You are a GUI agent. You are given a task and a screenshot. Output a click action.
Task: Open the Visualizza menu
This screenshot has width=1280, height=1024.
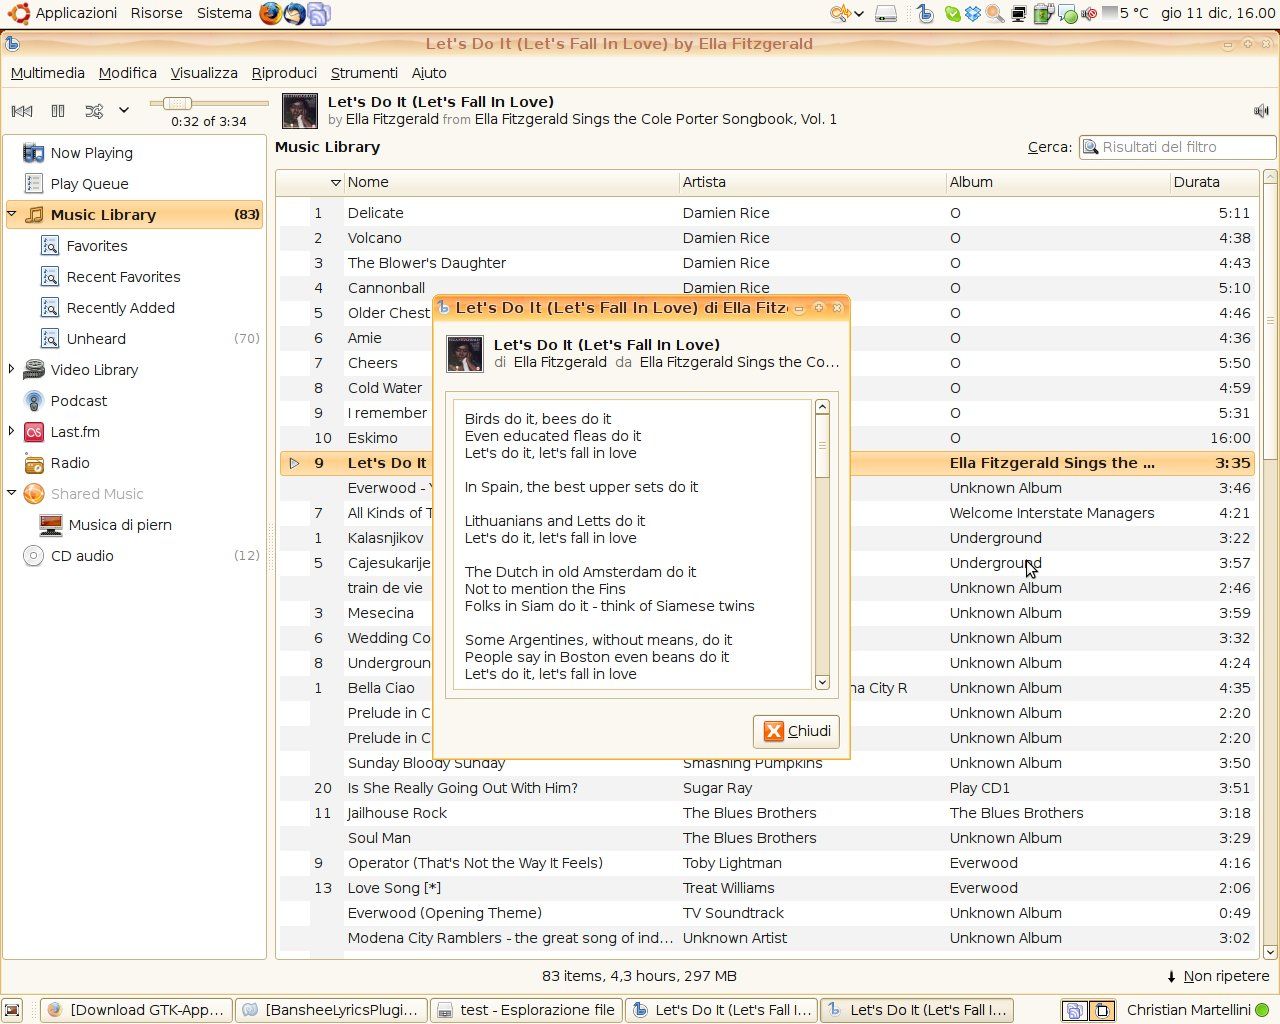(204, 73)
